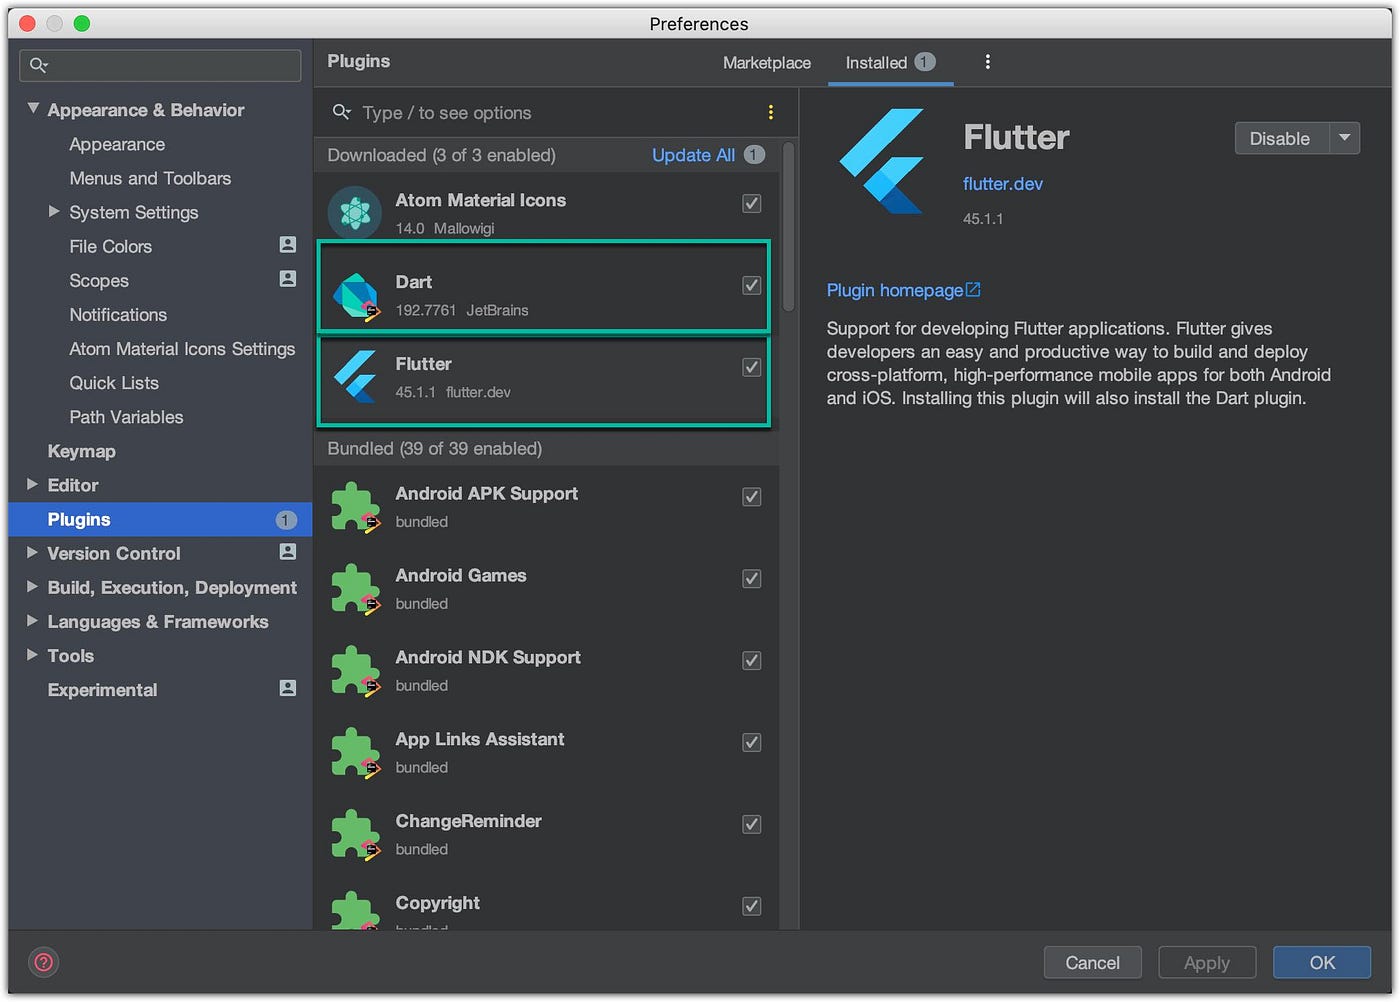Click the Dart plugin icon
Viewport: 1400px width, 1002px height.
coord(356,295)
